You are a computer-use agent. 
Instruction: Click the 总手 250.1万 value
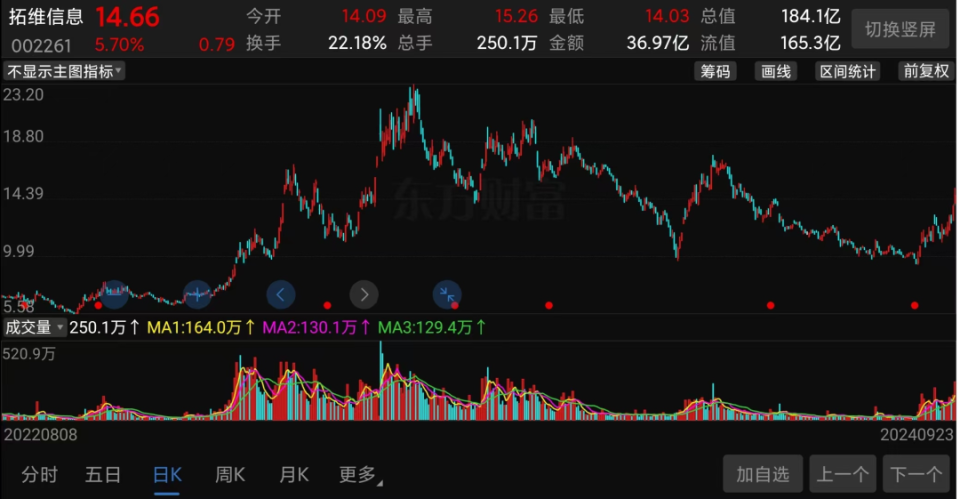pyautogui.click(x=507, y=43)
